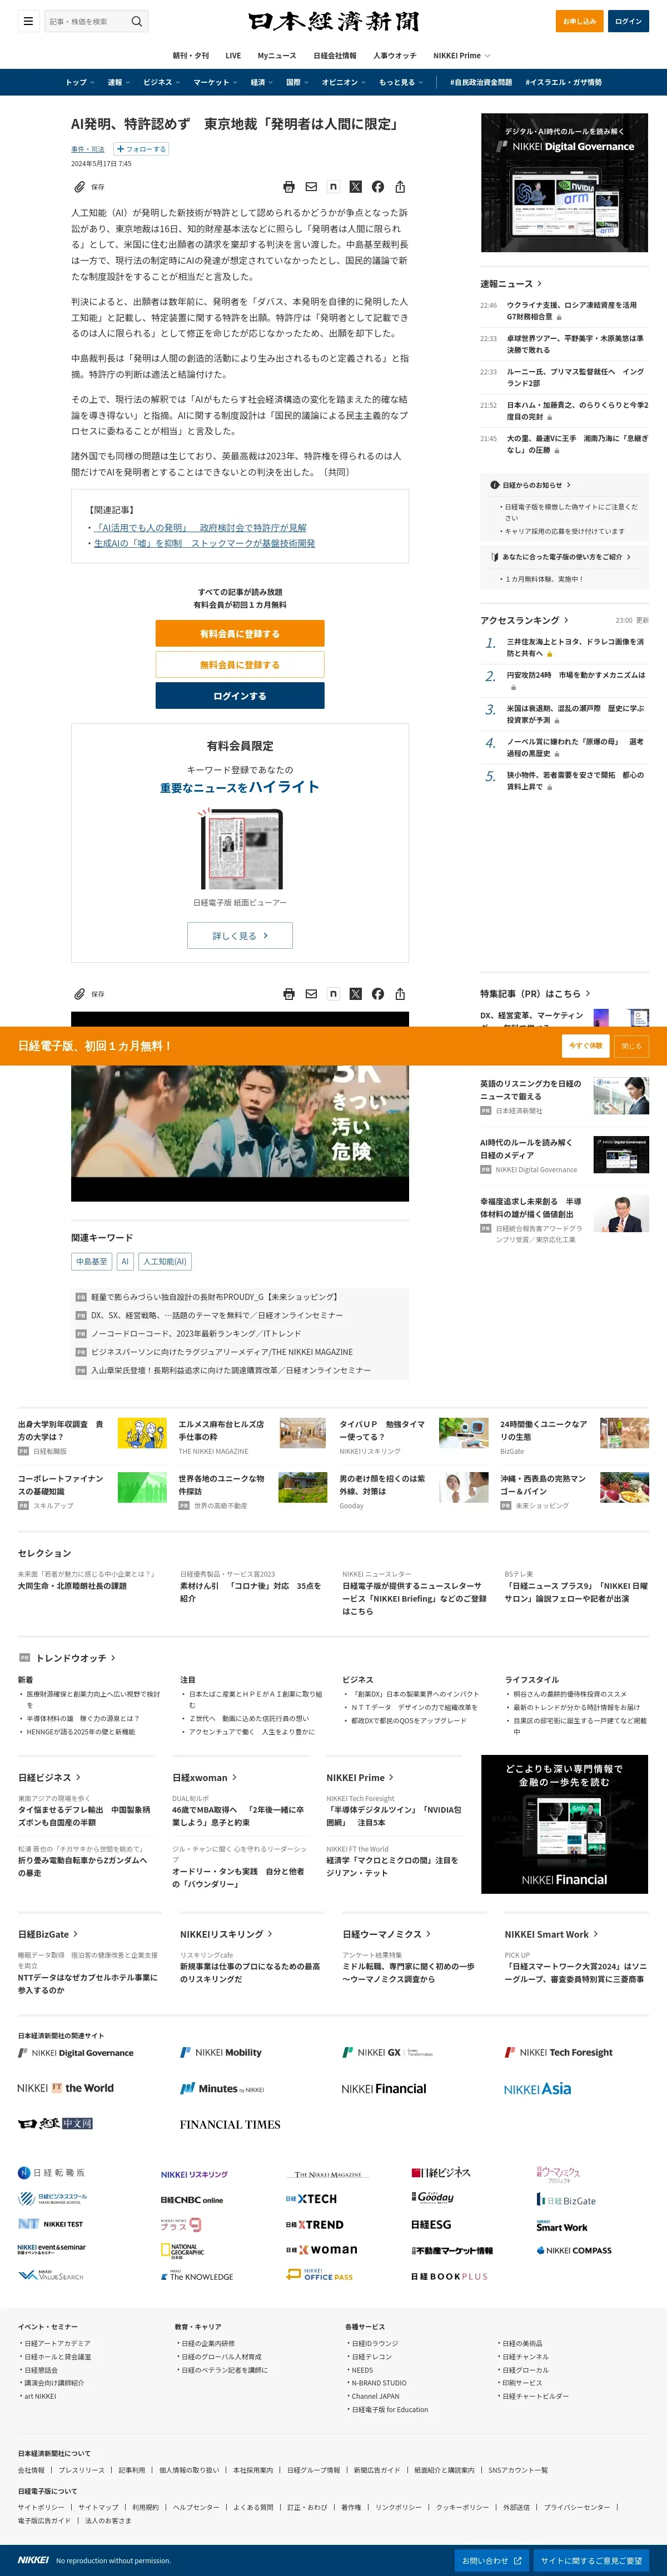Click the print icon above the video
Screen dimensions: 667x2576
[289, 994]
